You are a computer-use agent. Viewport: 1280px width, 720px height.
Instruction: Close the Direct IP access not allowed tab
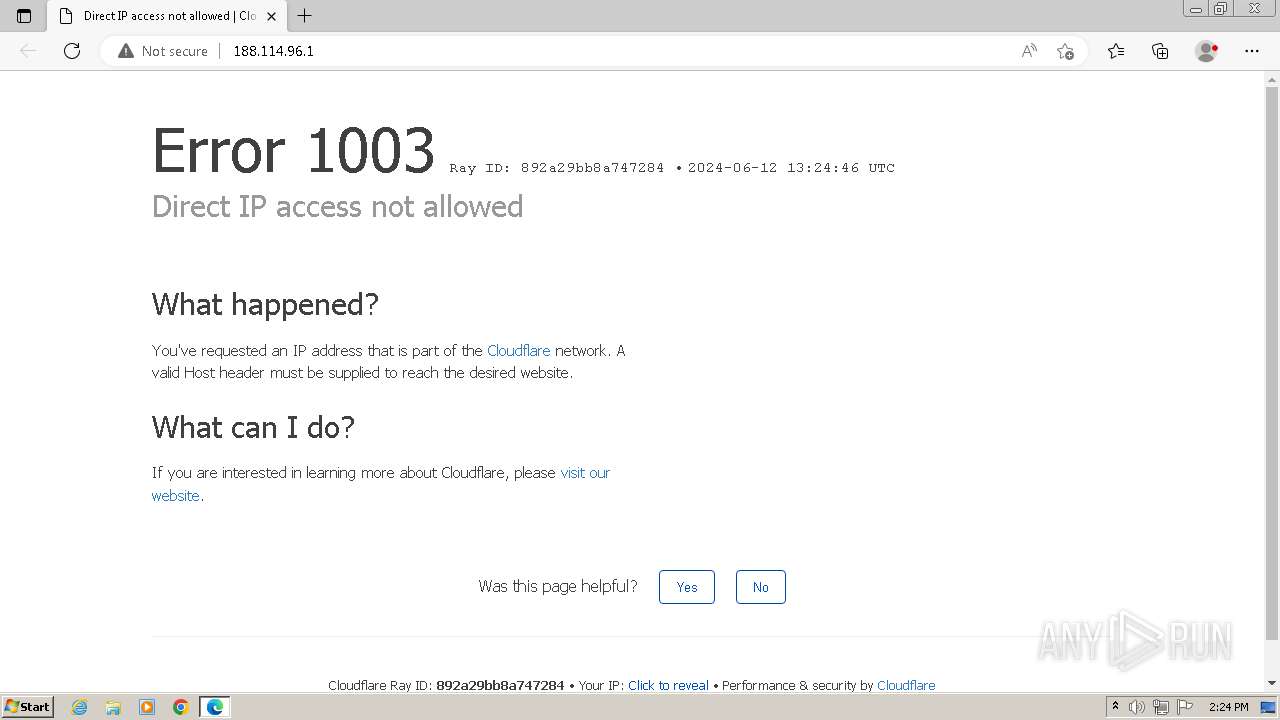tap(271, 16)
